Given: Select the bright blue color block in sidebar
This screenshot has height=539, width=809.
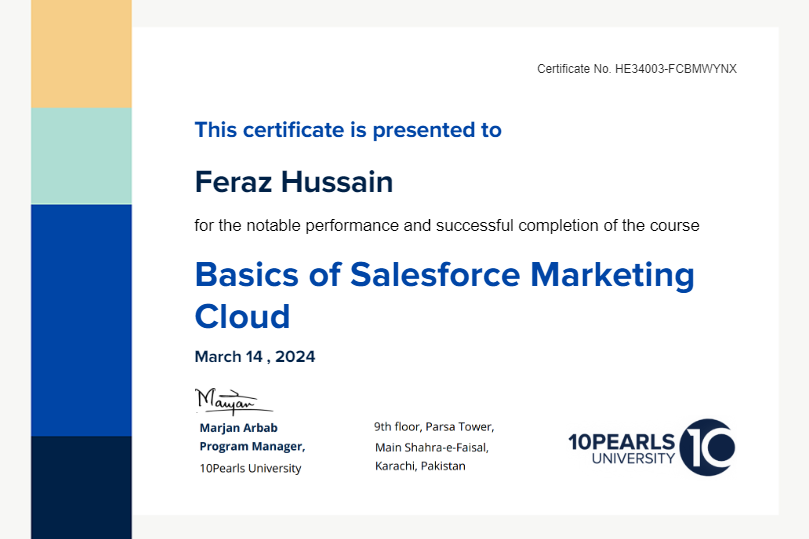Looking at the screenshot, I should pyautogui.click(x=81, y=320).
